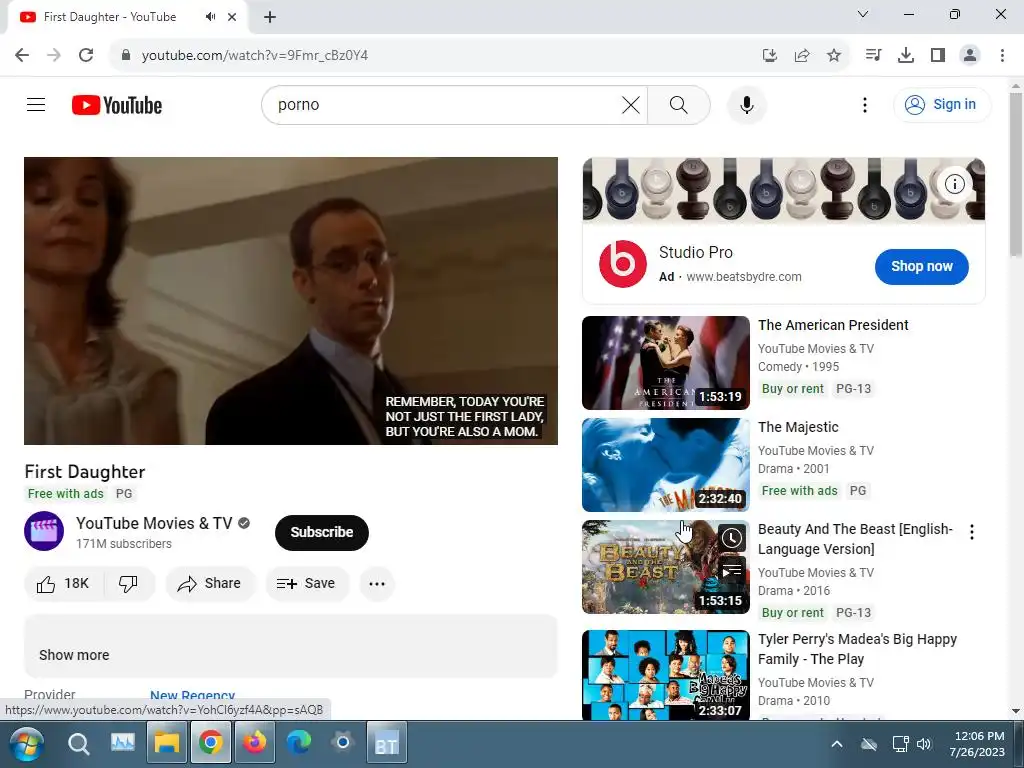Image resolution: width=1024 pixels, height=768 pixels.
Task: Open more actions ellipsis beside Save
Action: click(x=377, y=583)
